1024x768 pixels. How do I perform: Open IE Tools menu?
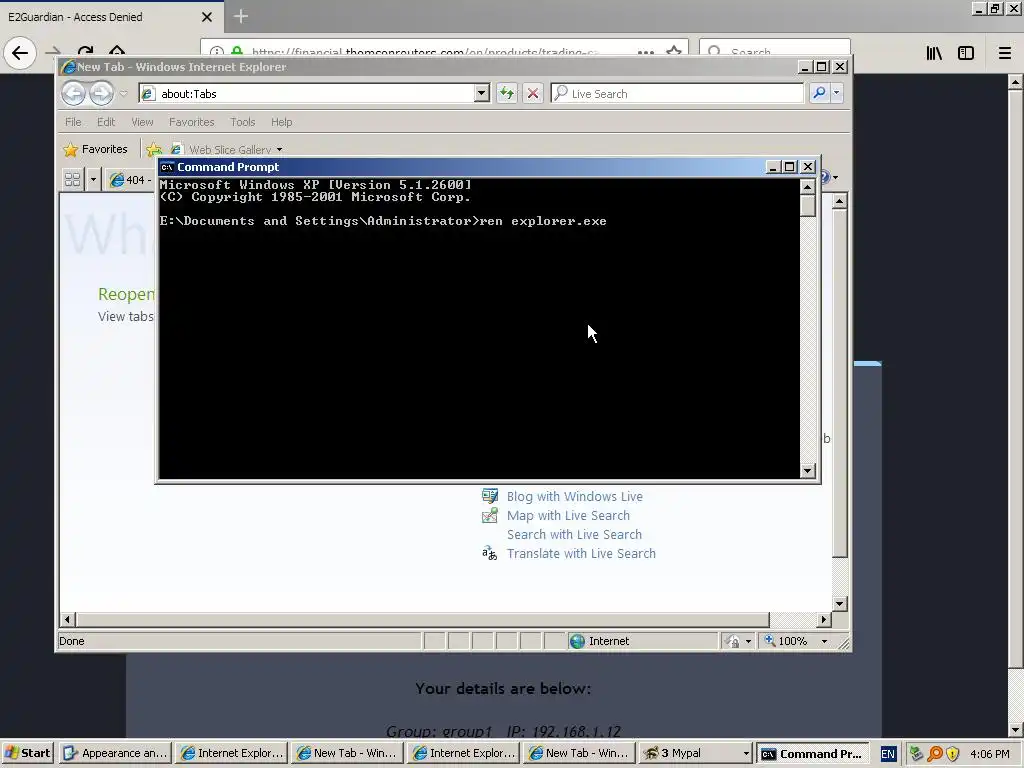point(242,122)
